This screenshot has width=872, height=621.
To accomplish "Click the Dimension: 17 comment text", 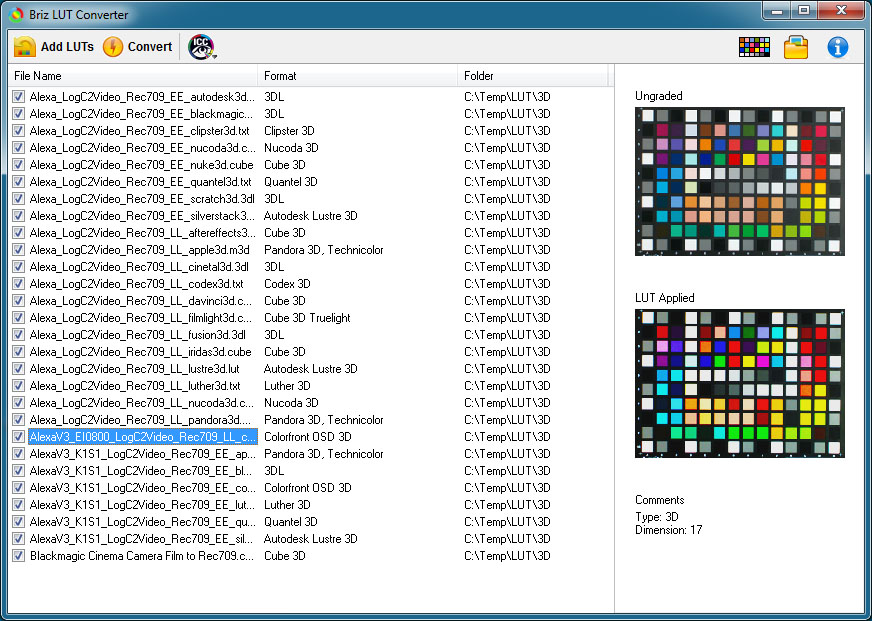I will pyautogui.click(x=668, y=530).
